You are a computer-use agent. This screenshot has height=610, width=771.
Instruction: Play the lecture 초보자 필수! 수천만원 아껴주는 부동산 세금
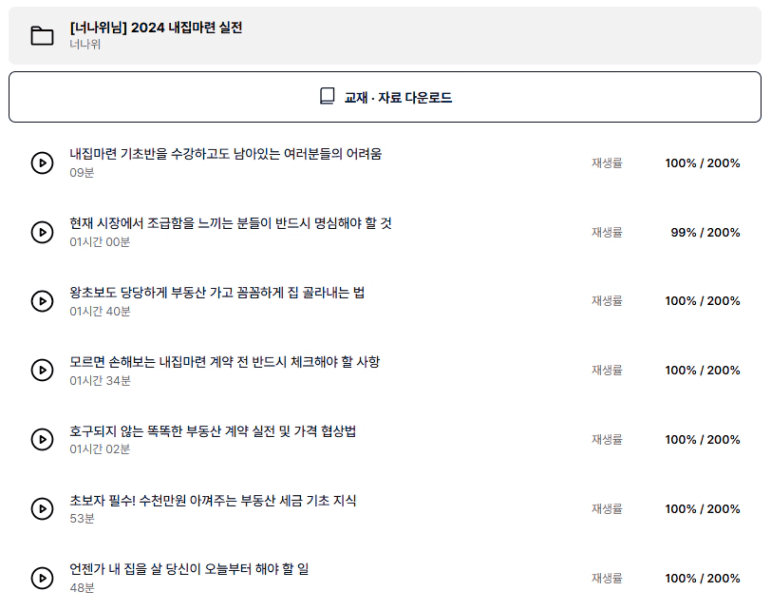tap(42, 509)
